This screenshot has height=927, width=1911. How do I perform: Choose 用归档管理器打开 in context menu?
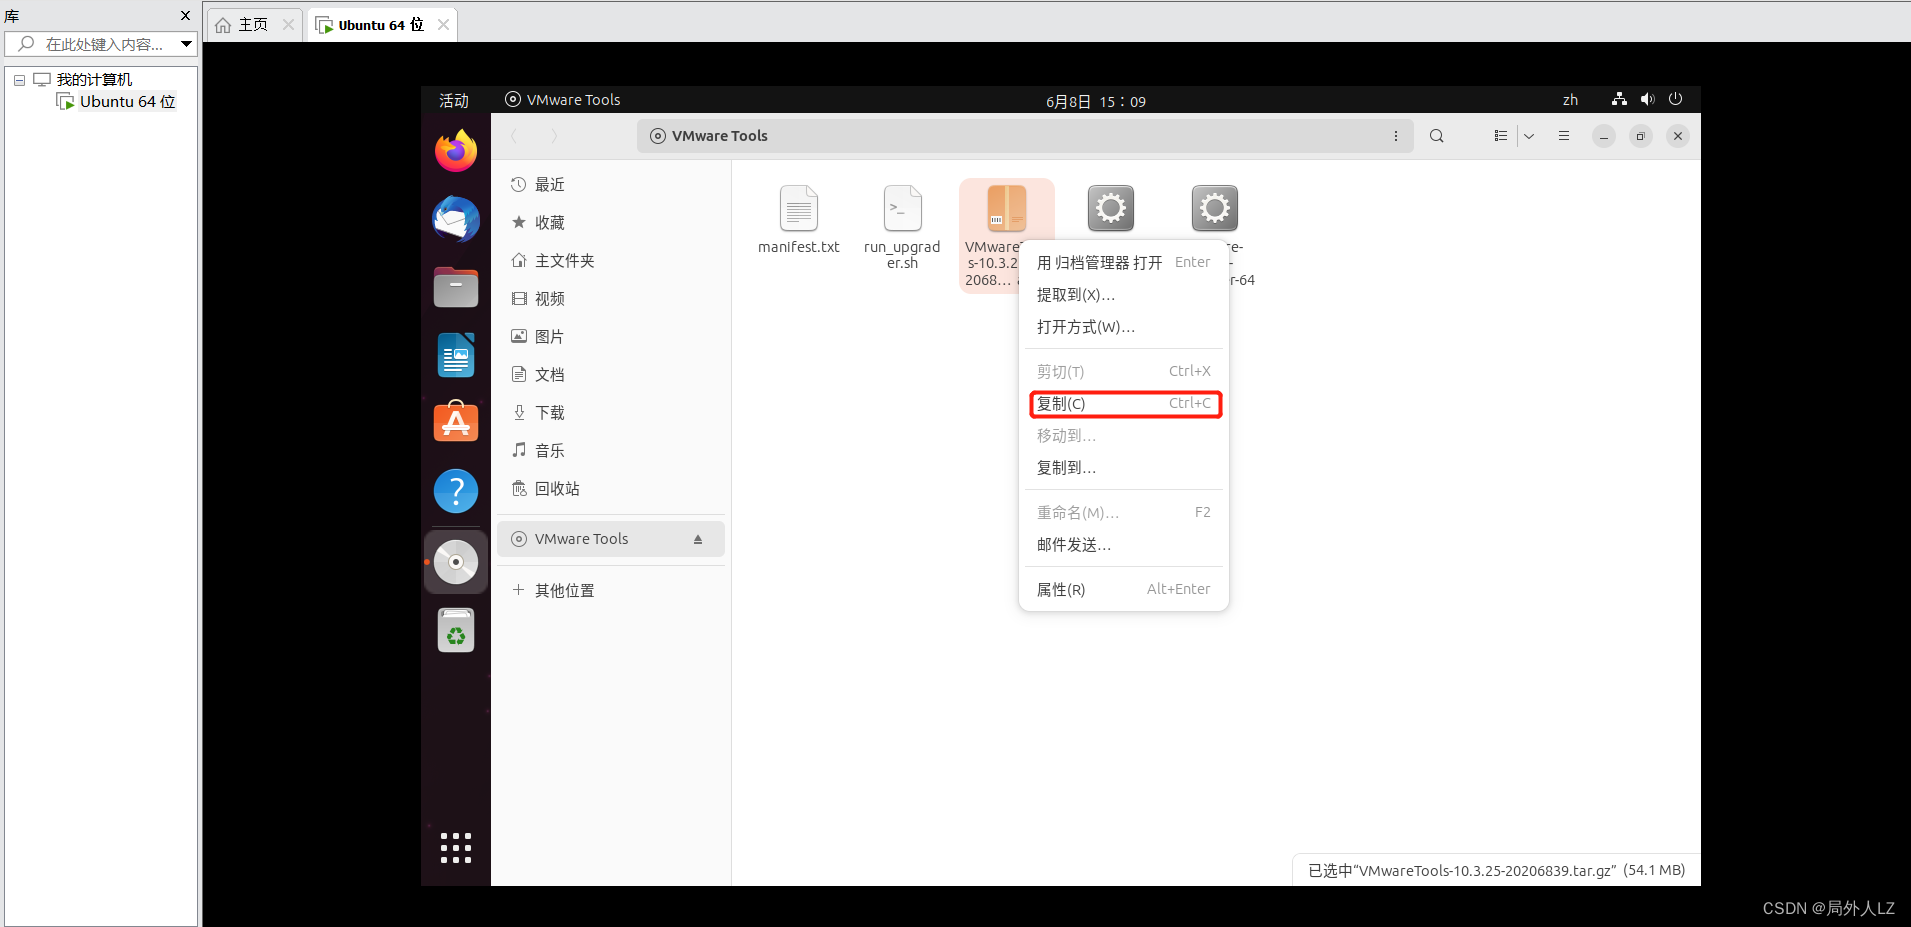tap(1123, 262)
